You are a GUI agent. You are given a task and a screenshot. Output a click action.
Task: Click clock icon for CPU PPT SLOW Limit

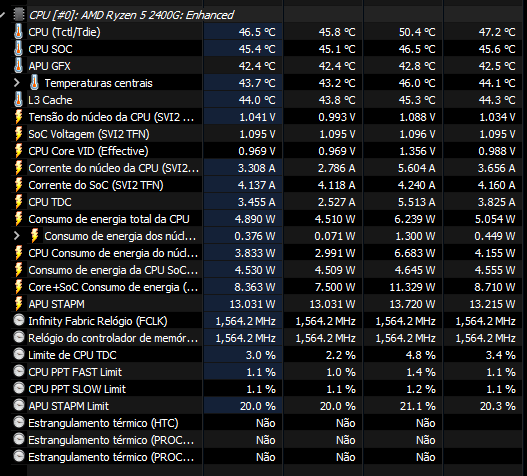click(x=19, y=388)
